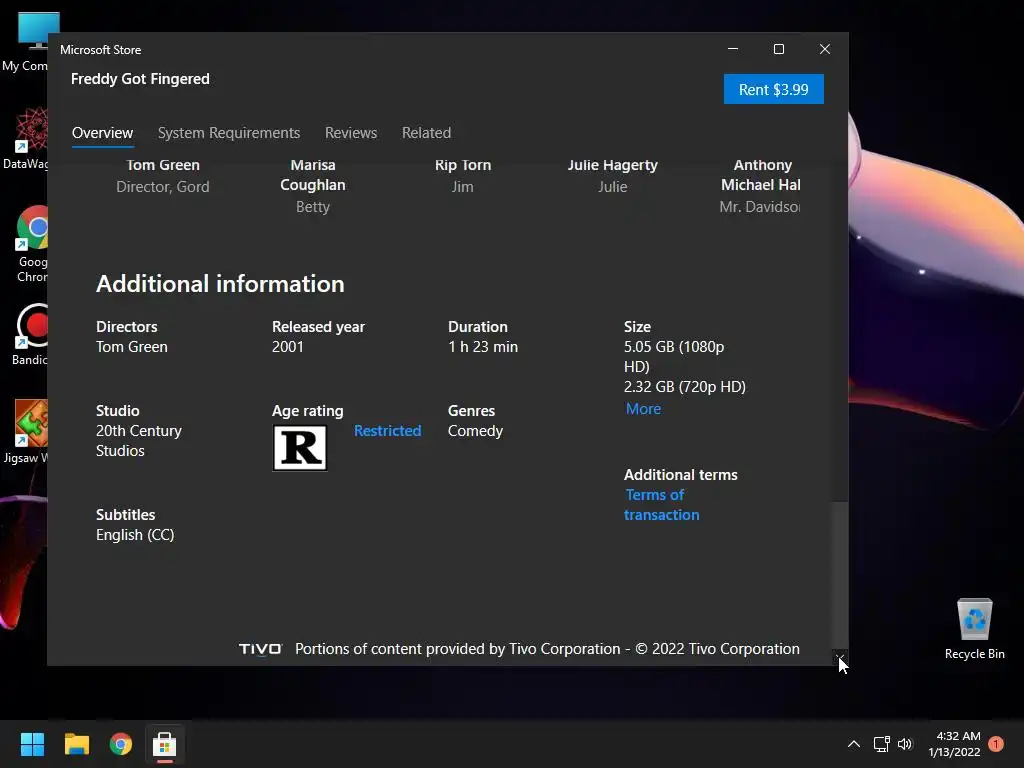Viewport: 1024px width, 768px height.
Task: Click the R rating badge image
Action: point(300,448)
